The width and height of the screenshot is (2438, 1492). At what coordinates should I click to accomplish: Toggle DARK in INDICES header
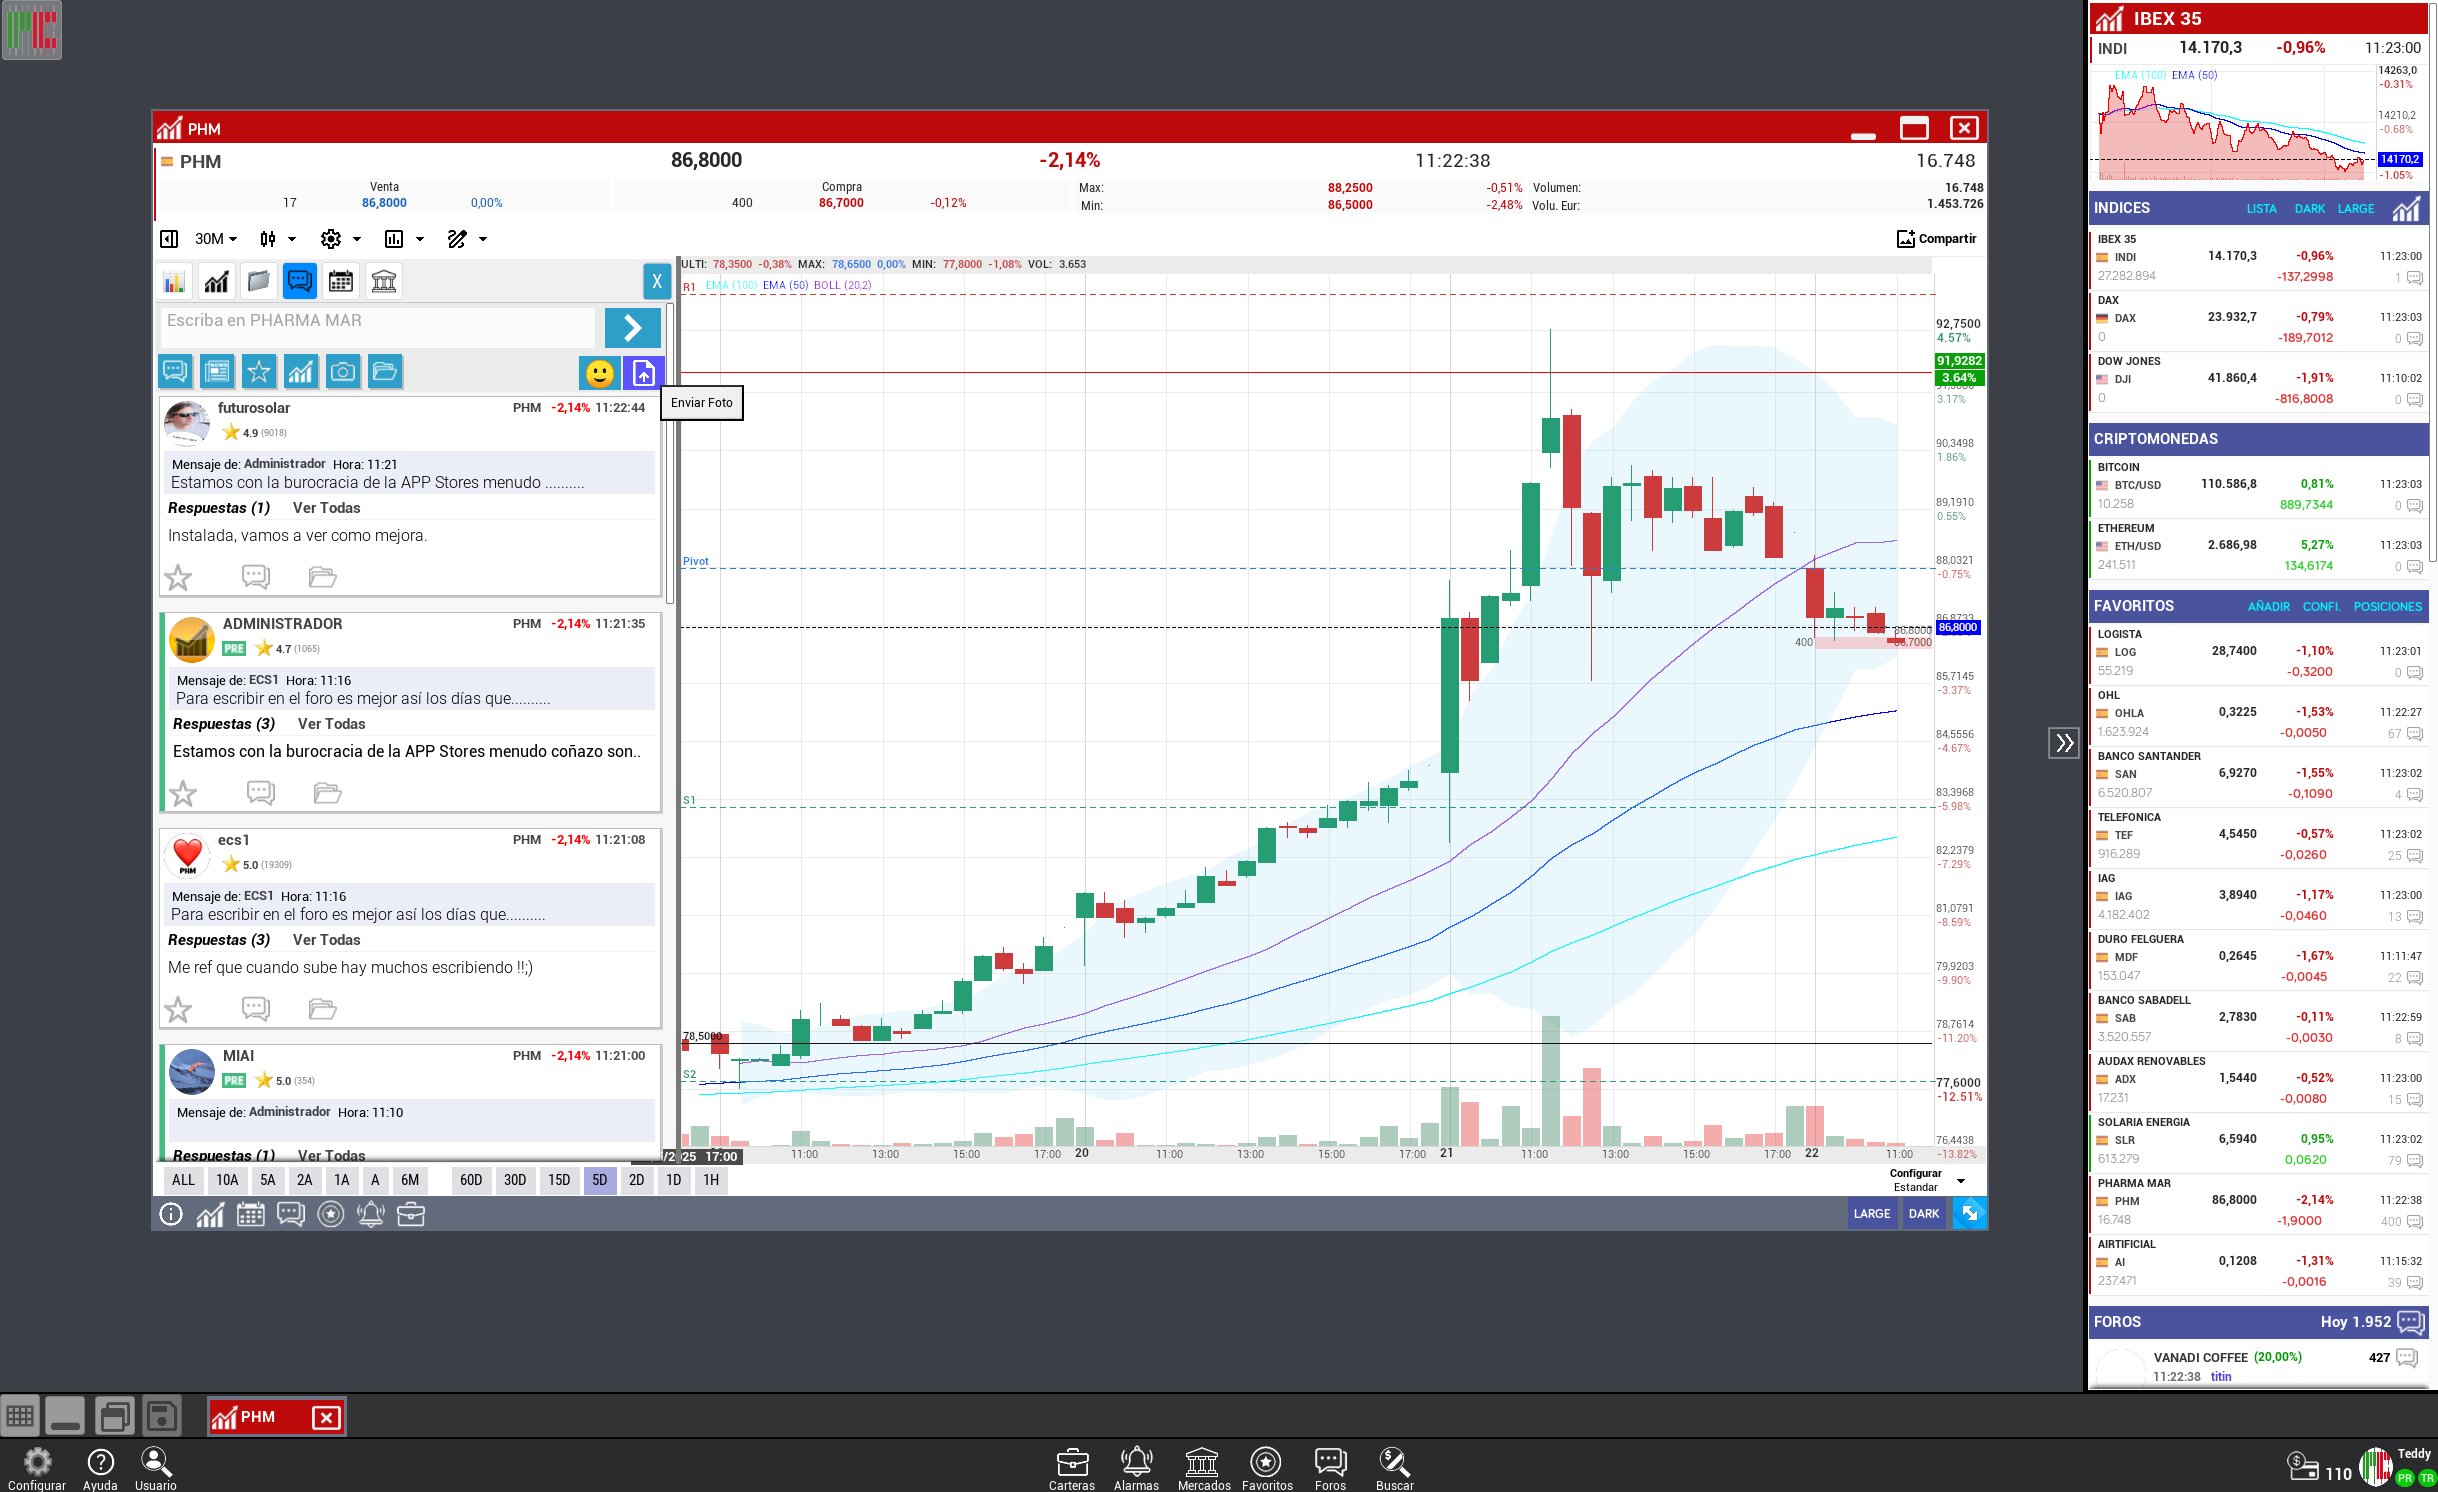(x=2309, y=209)
